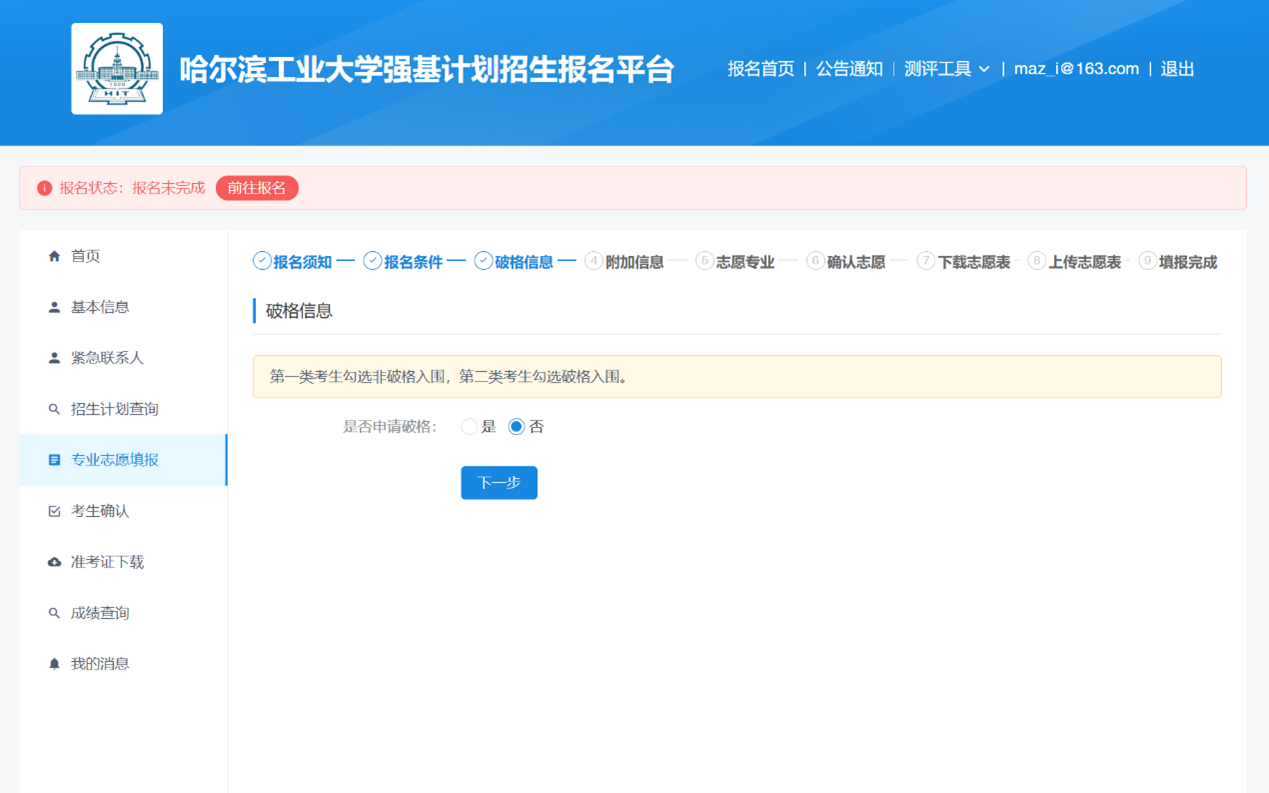Click the maz_i@163.com account link
The width and height of the screenshot is (1269, 793).
(x=1076, y=69)
